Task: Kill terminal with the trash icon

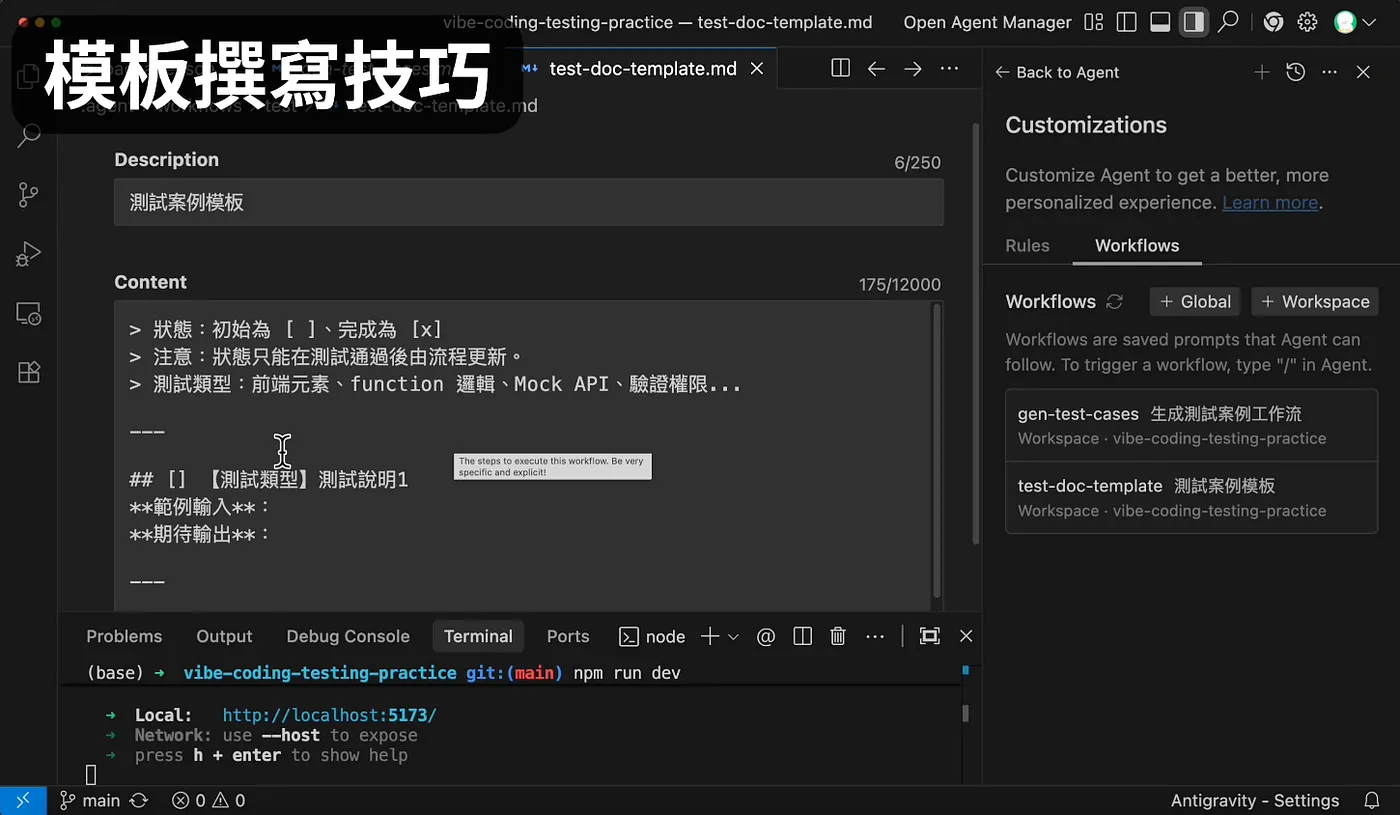Action: (838, 636)
